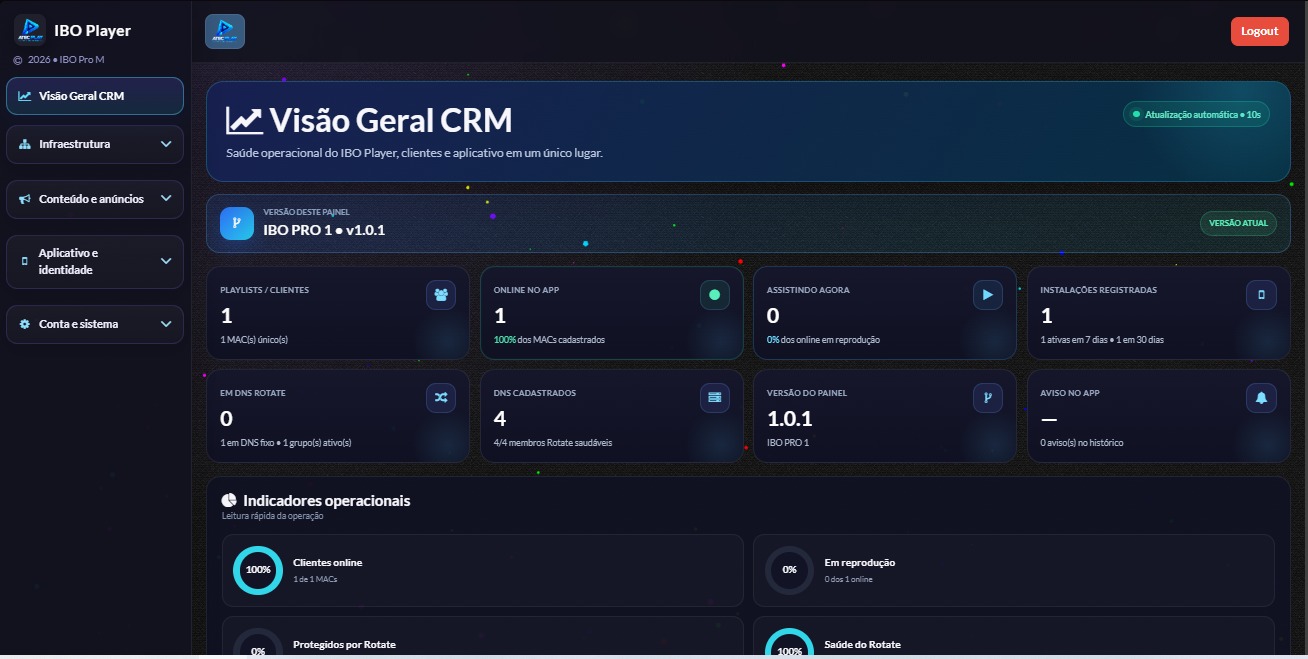The width and height of the screenshot is (1308, 659).
Task: Click the server icon on DNS Cadastrados card
Action: point(714,398)
